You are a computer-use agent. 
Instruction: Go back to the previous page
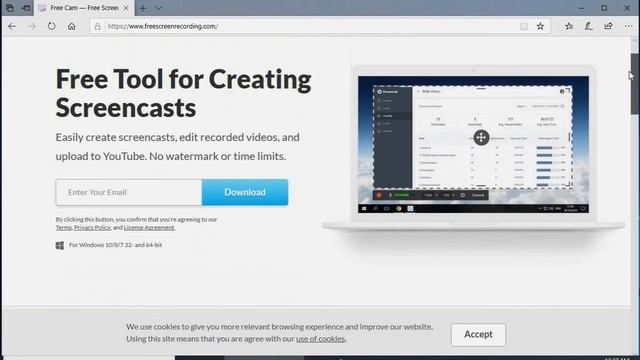(x=12, y=26)
